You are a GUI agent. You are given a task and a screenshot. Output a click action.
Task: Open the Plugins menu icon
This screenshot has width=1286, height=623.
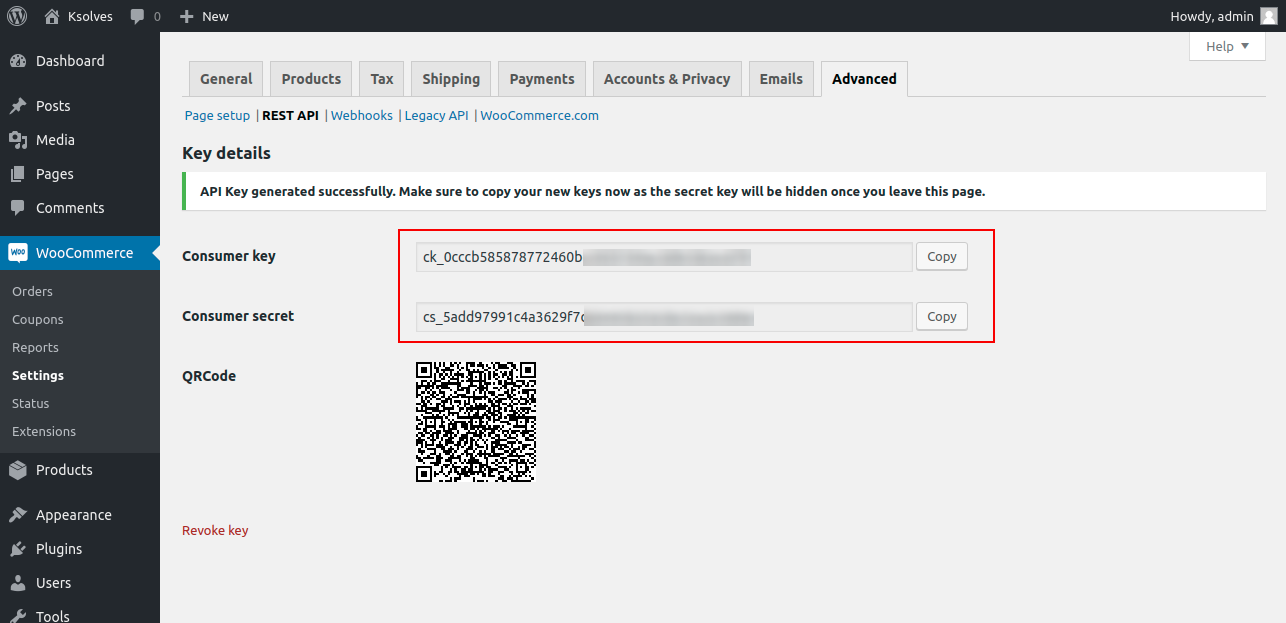[x=18, y=549]
